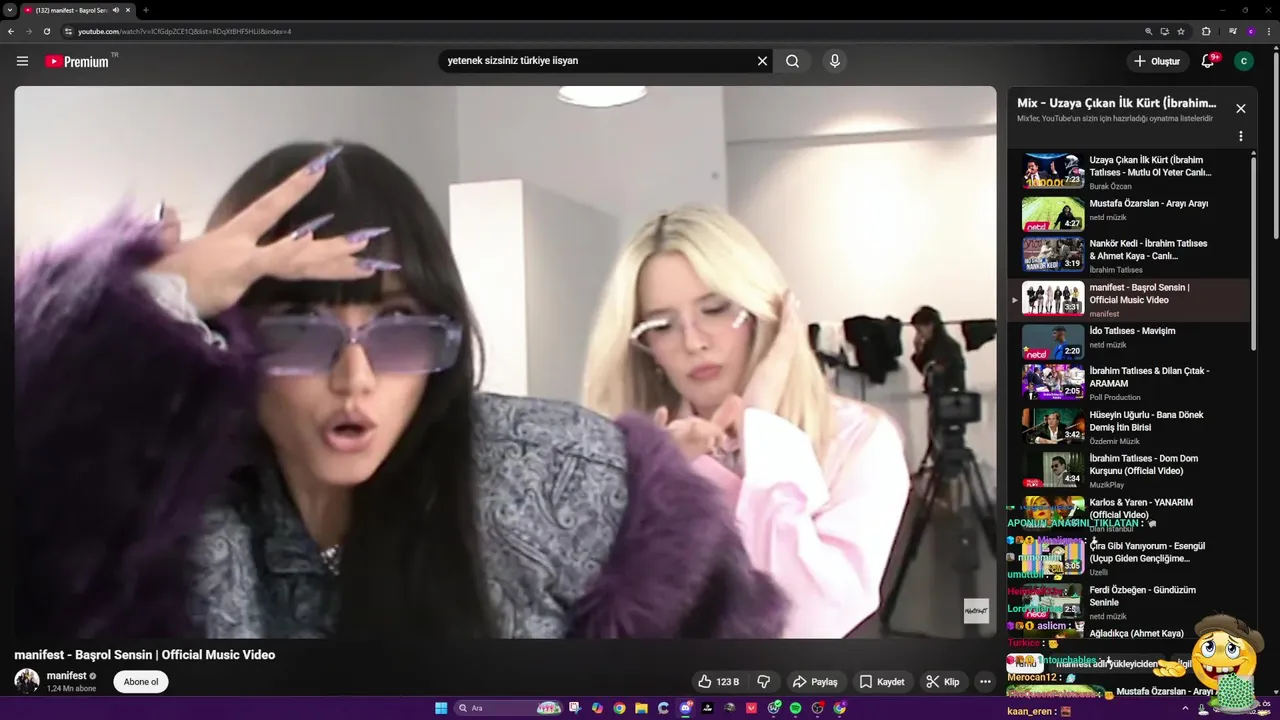Play Mustafa Özarslan - Arayı Arayı thumbnail
The width and height of the screenshot is (1280, 720).
(1053, 214)
